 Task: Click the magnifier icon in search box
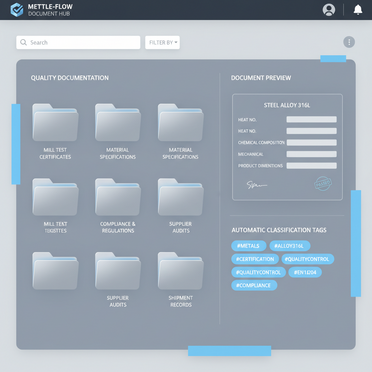23,42
